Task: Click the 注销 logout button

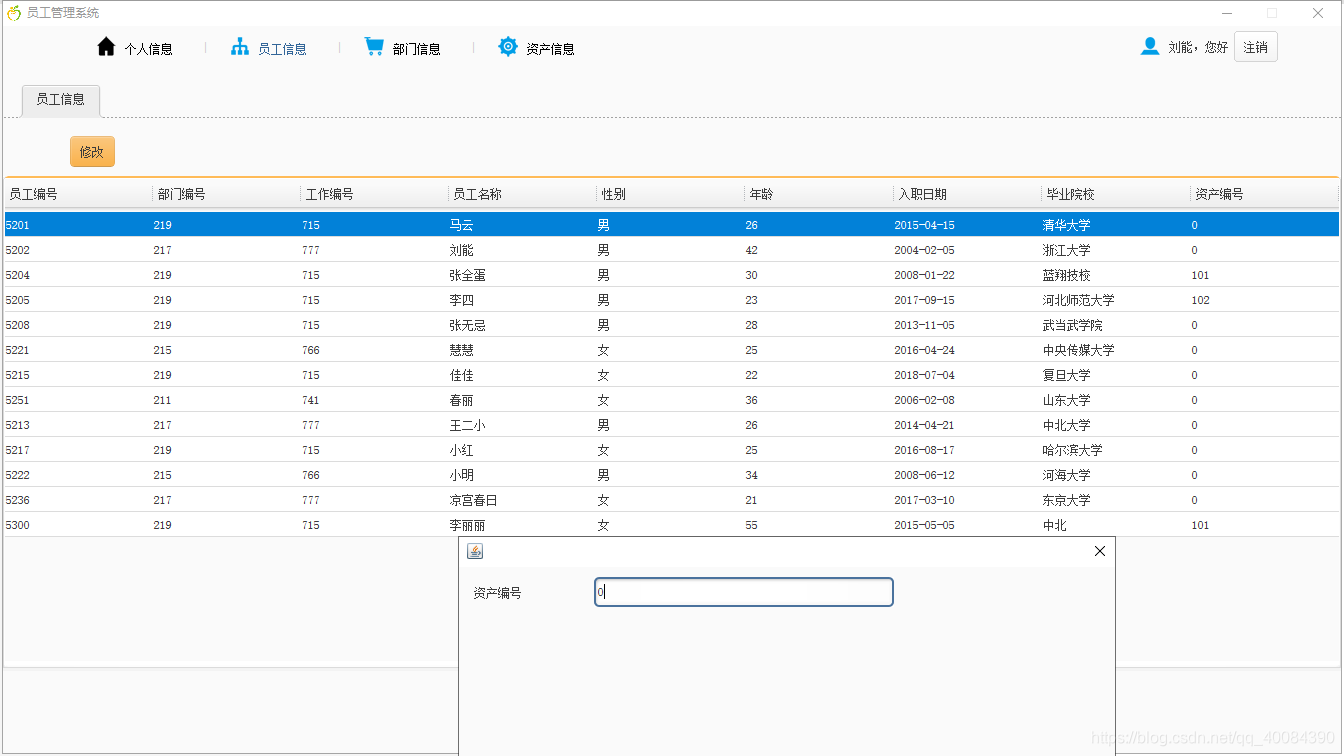Action: point(1256,47)
